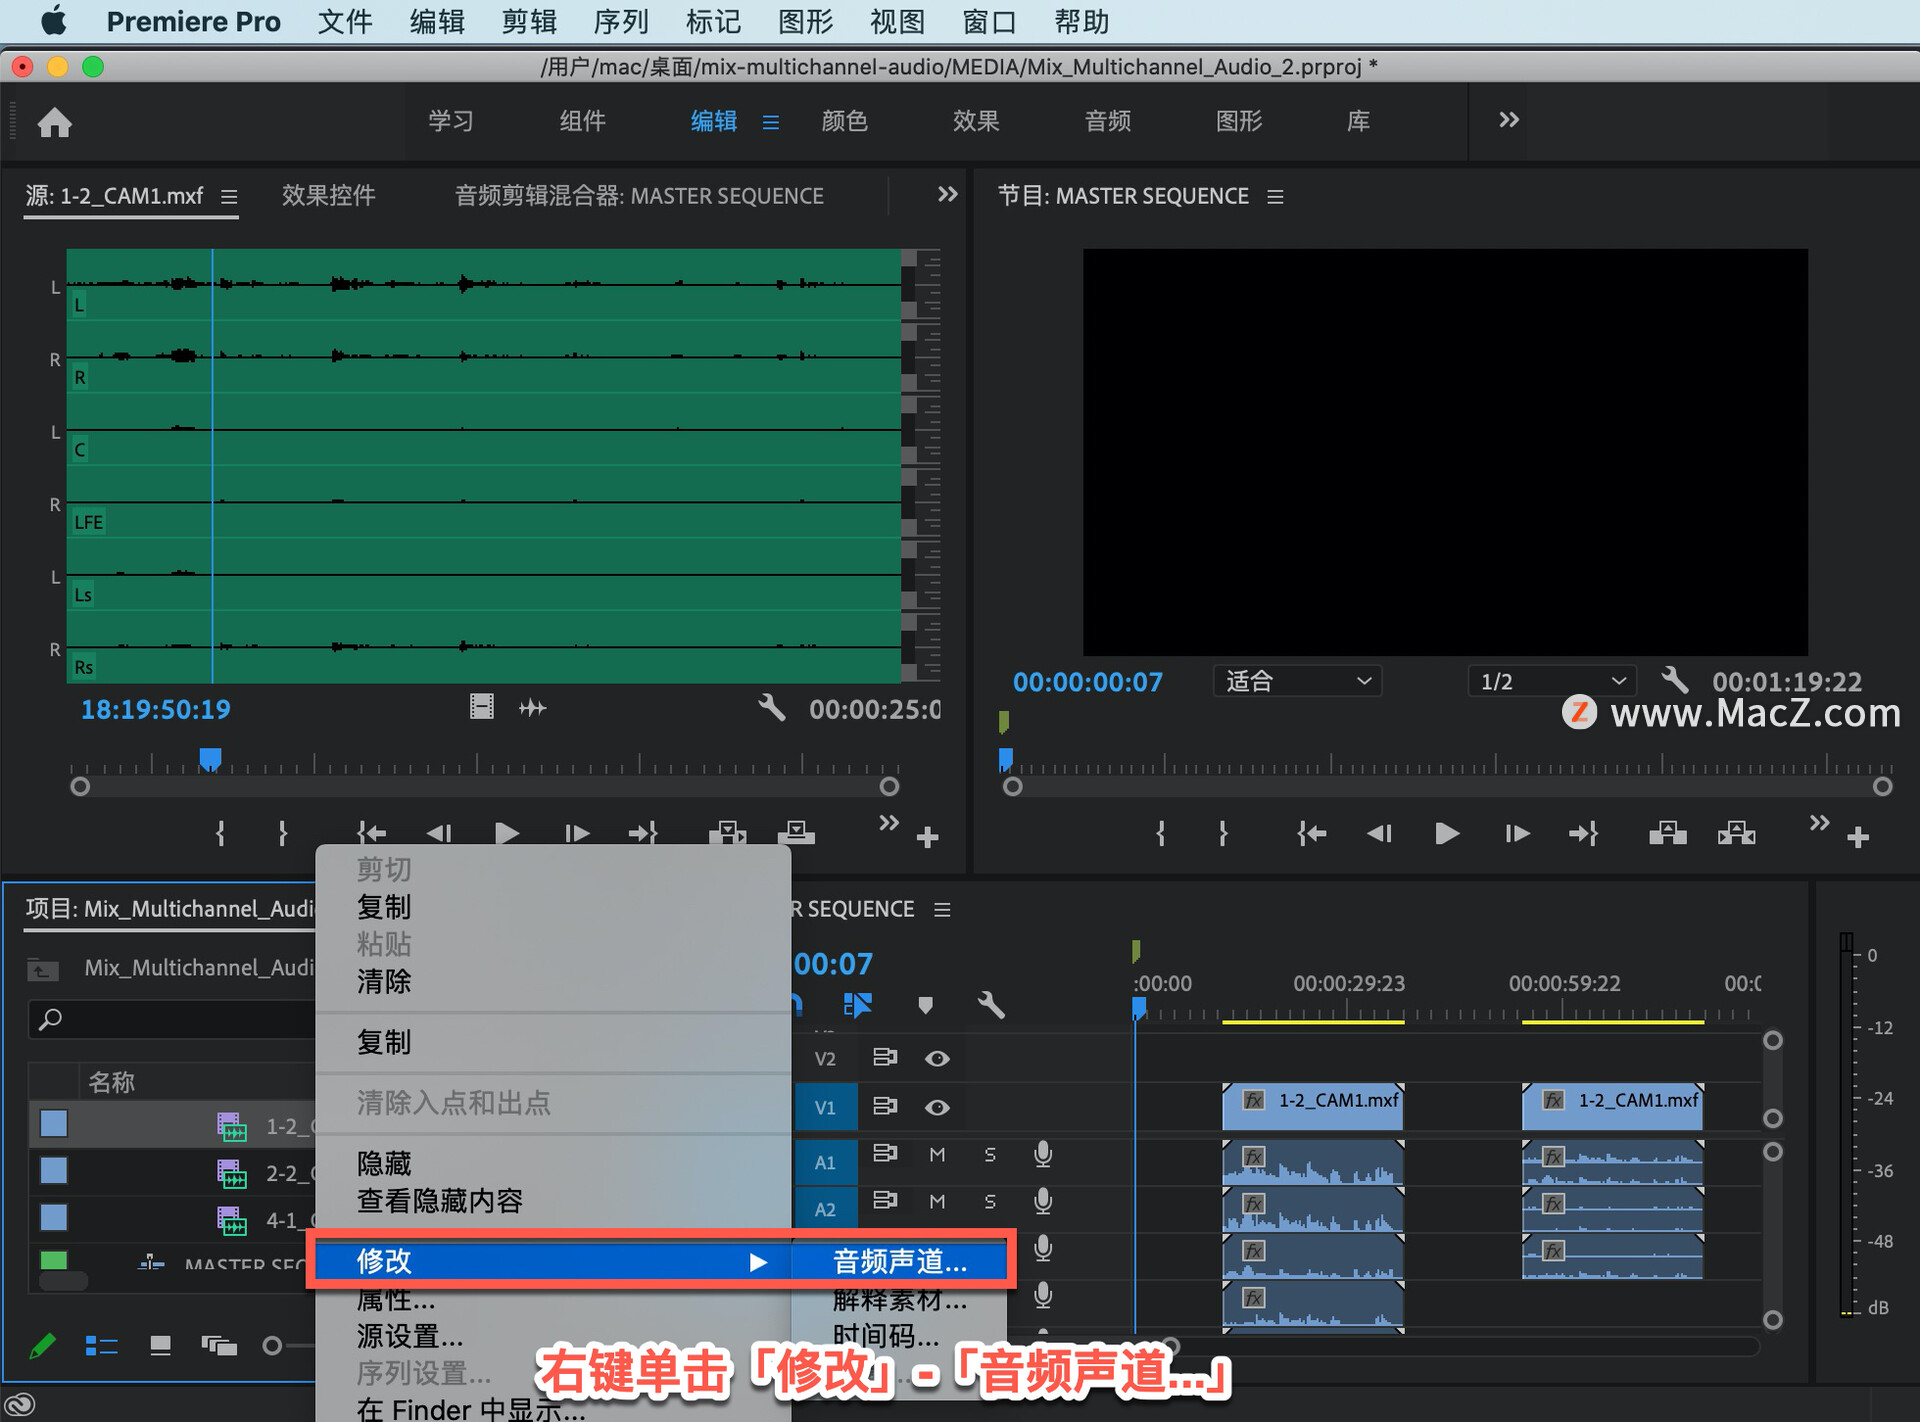Switch to 学习 workspace

coord(451,121)
